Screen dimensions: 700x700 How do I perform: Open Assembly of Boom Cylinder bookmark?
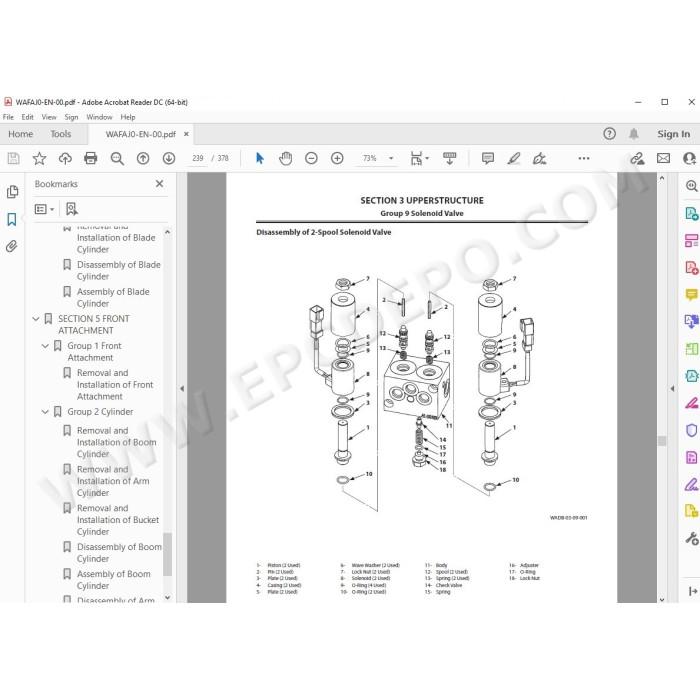114,579
